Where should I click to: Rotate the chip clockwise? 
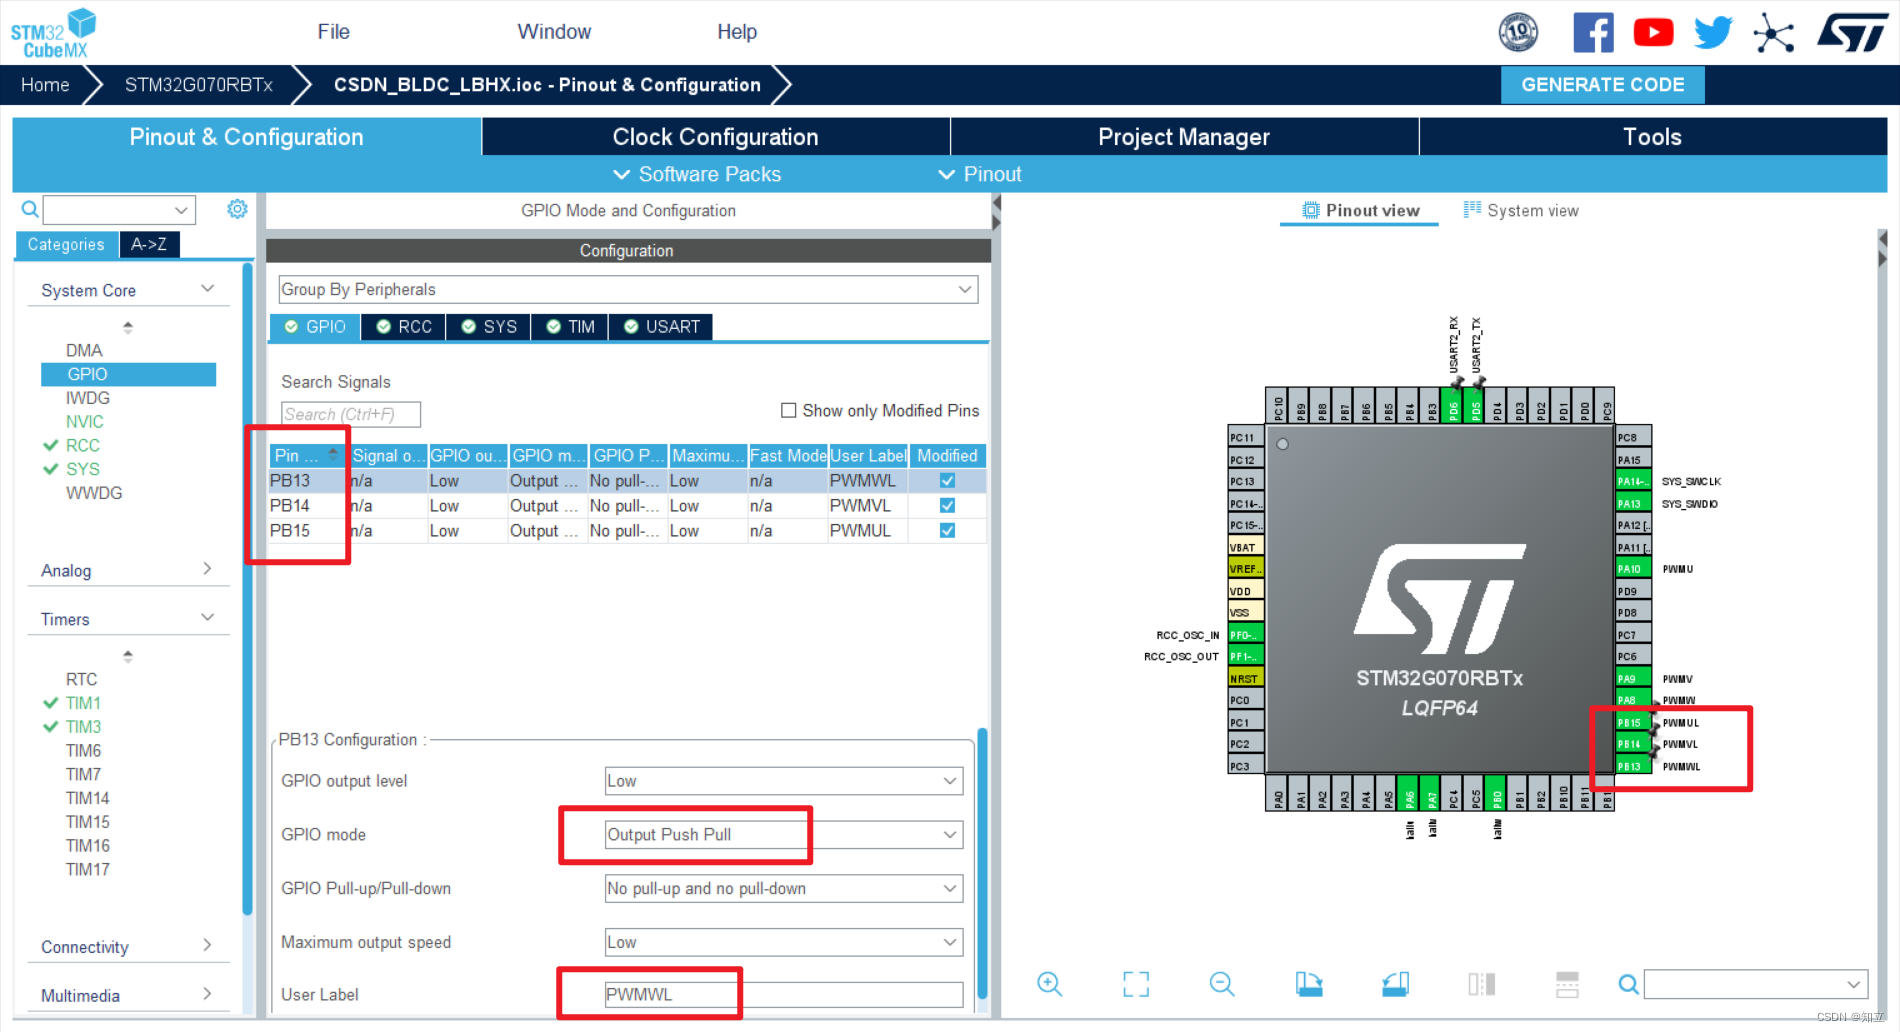pyautogui.click(x=1309, y=984)
